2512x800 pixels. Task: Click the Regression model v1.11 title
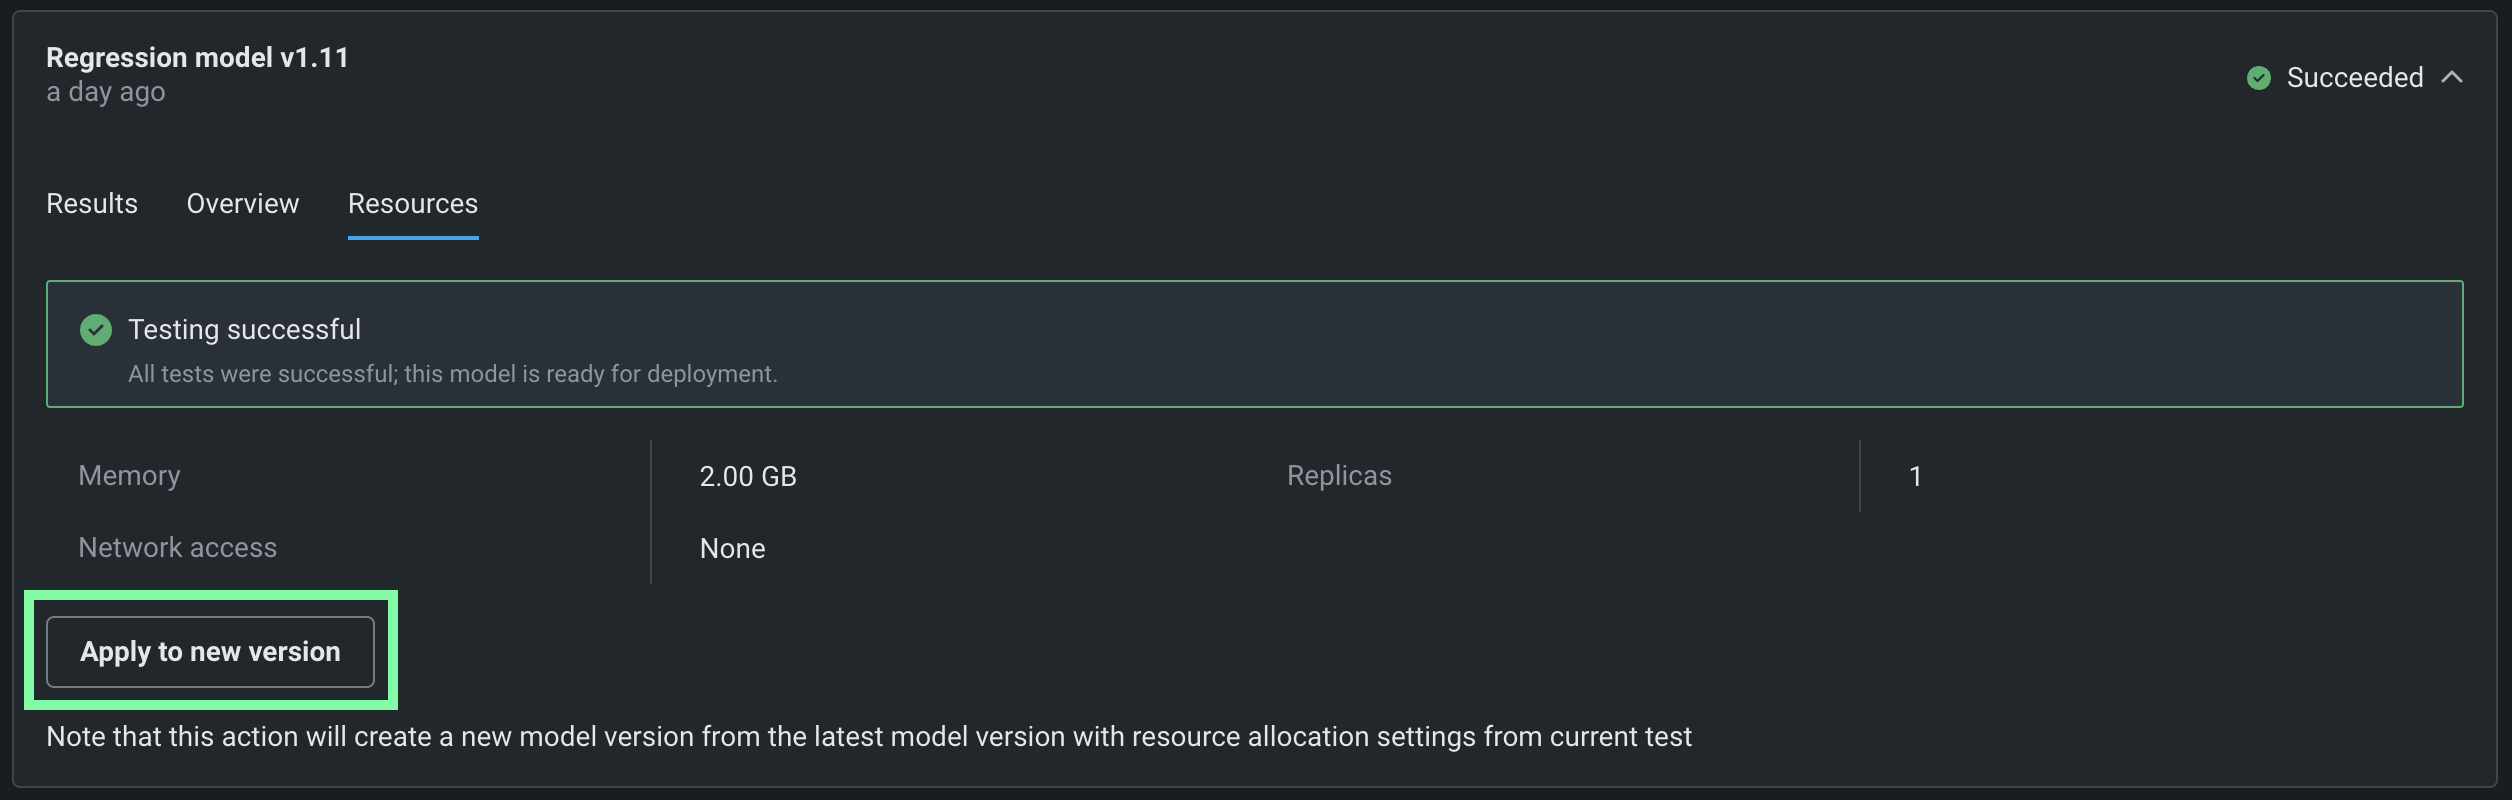197,58
